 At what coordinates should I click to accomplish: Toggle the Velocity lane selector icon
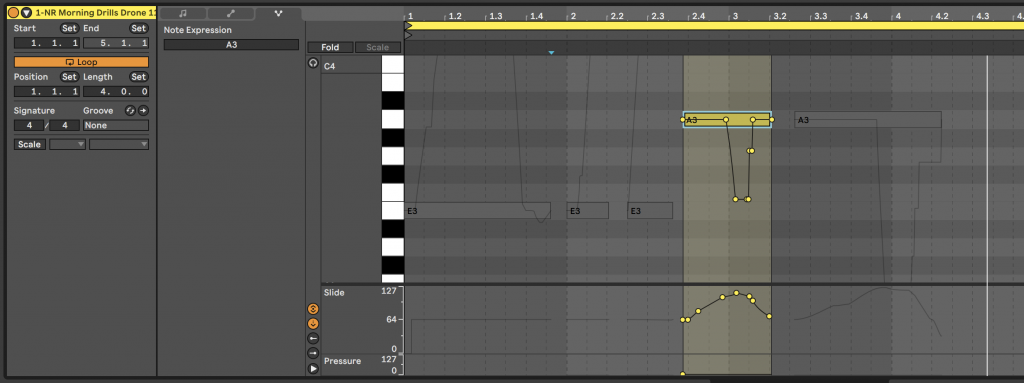click(x=313, y=339)
